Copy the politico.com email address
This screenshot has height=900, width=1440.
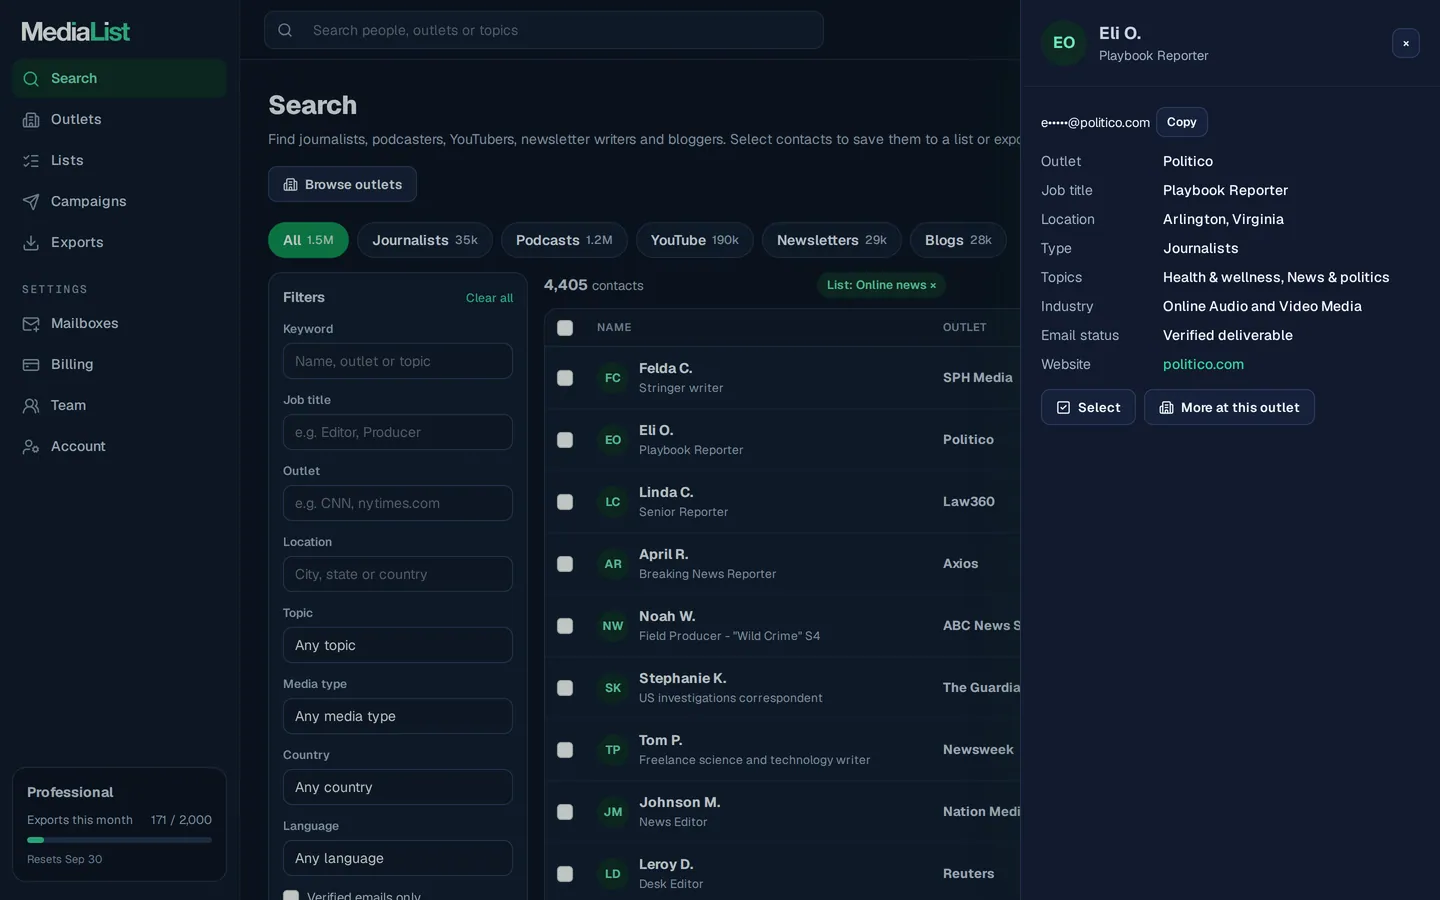click(1182, 122)
